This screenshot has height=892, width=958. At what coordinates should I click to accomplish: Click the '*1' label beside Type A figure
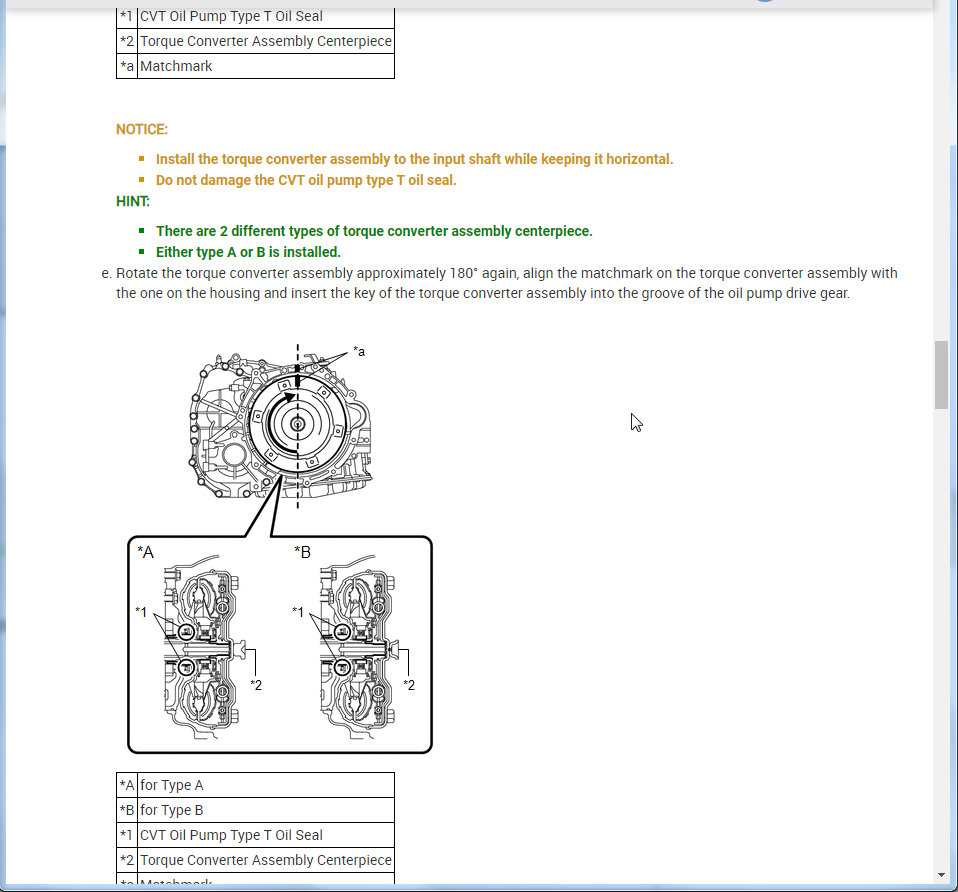tap(141, 612)
